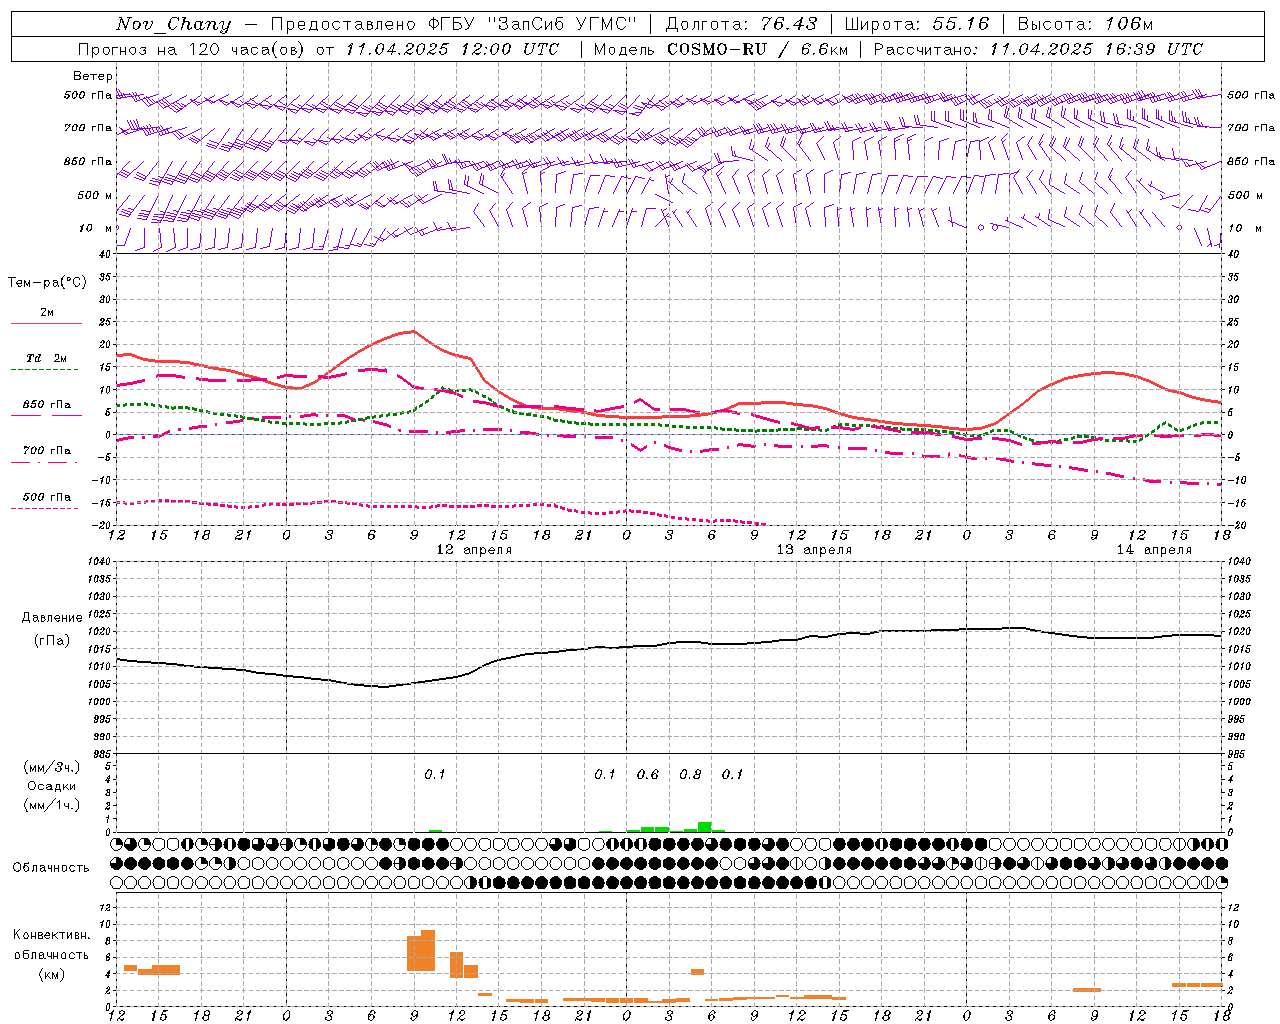Viewport: 1280px width, 1024px height.
Task: Click the '500 м' wind level label on left
Action: 95,195
